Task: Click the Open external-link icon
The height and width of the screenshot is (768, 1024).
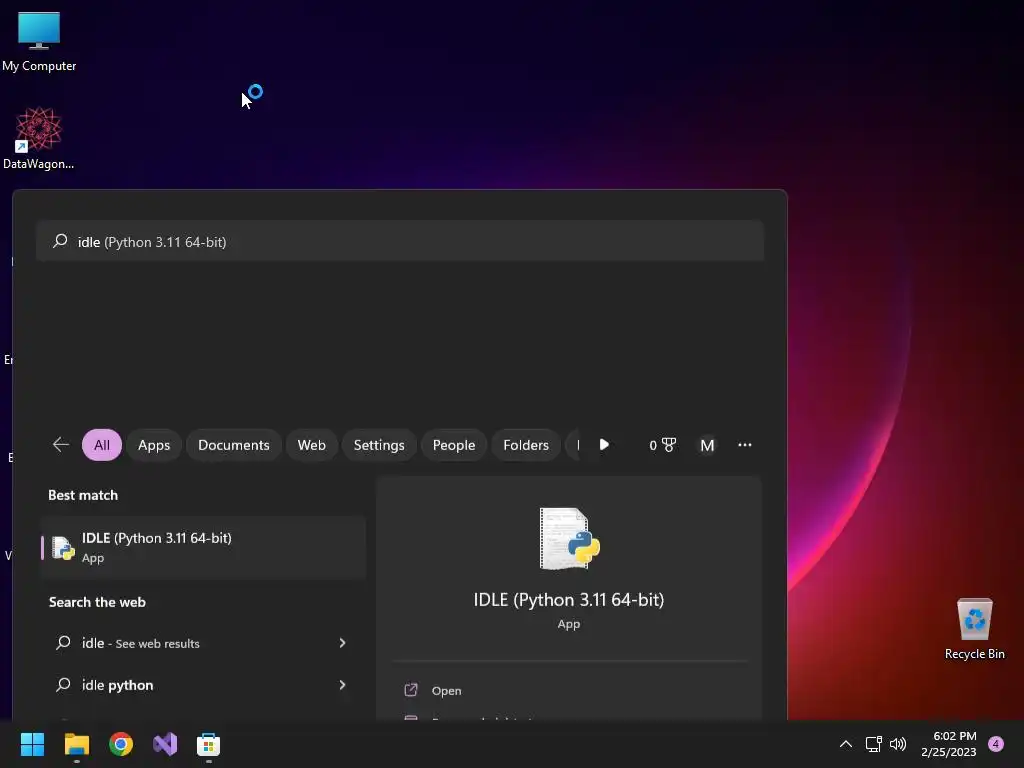Action: (x=411, y=690)
